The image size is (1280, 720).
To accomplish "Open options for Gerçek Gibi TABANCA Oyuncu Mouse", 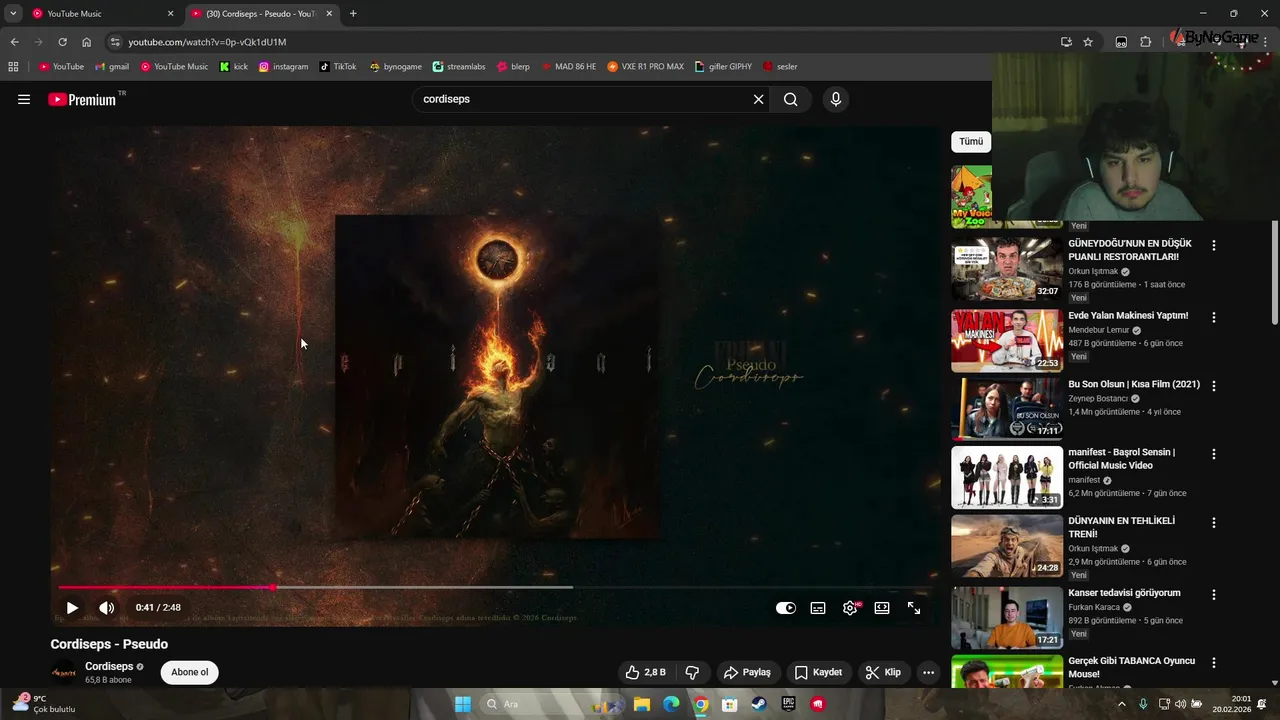I will tap(1214, 663).
